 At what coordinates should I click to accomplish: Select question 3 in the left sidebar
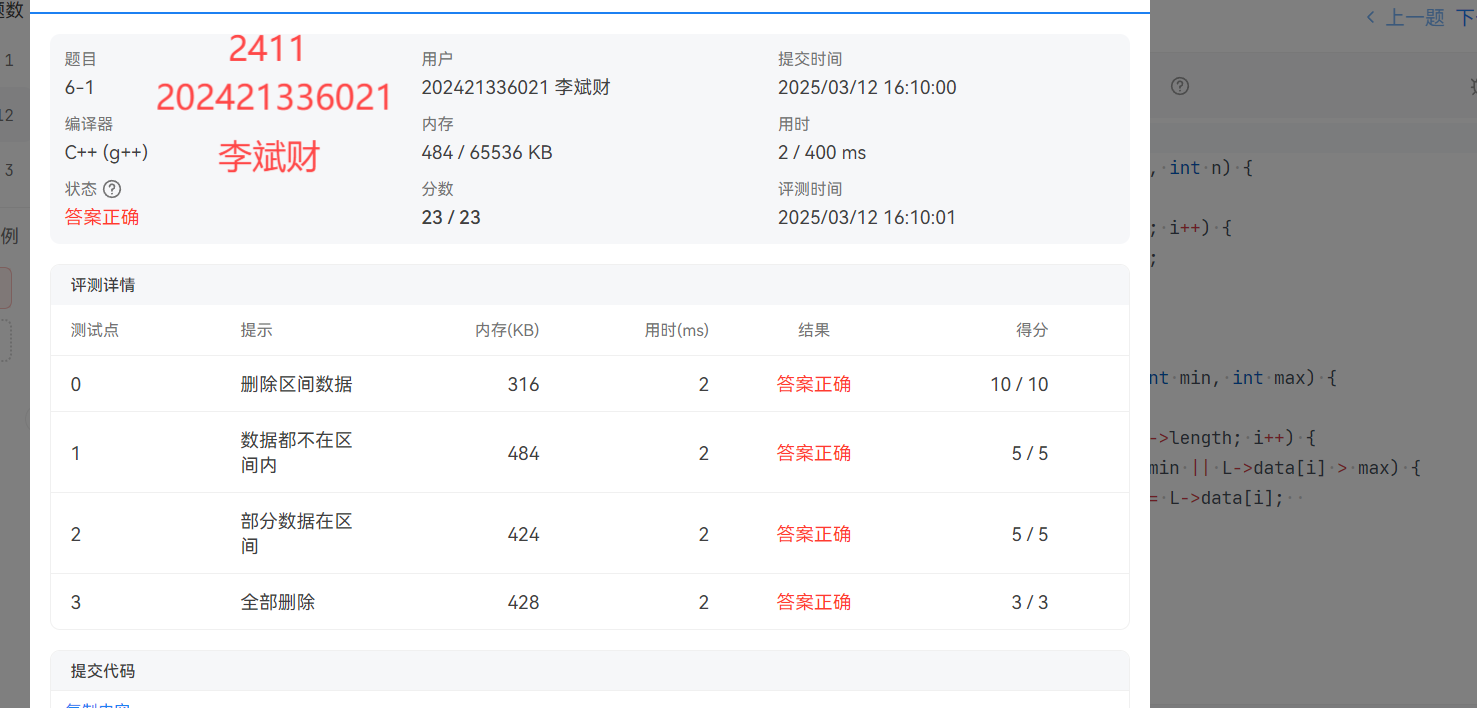tap(9, 170)
